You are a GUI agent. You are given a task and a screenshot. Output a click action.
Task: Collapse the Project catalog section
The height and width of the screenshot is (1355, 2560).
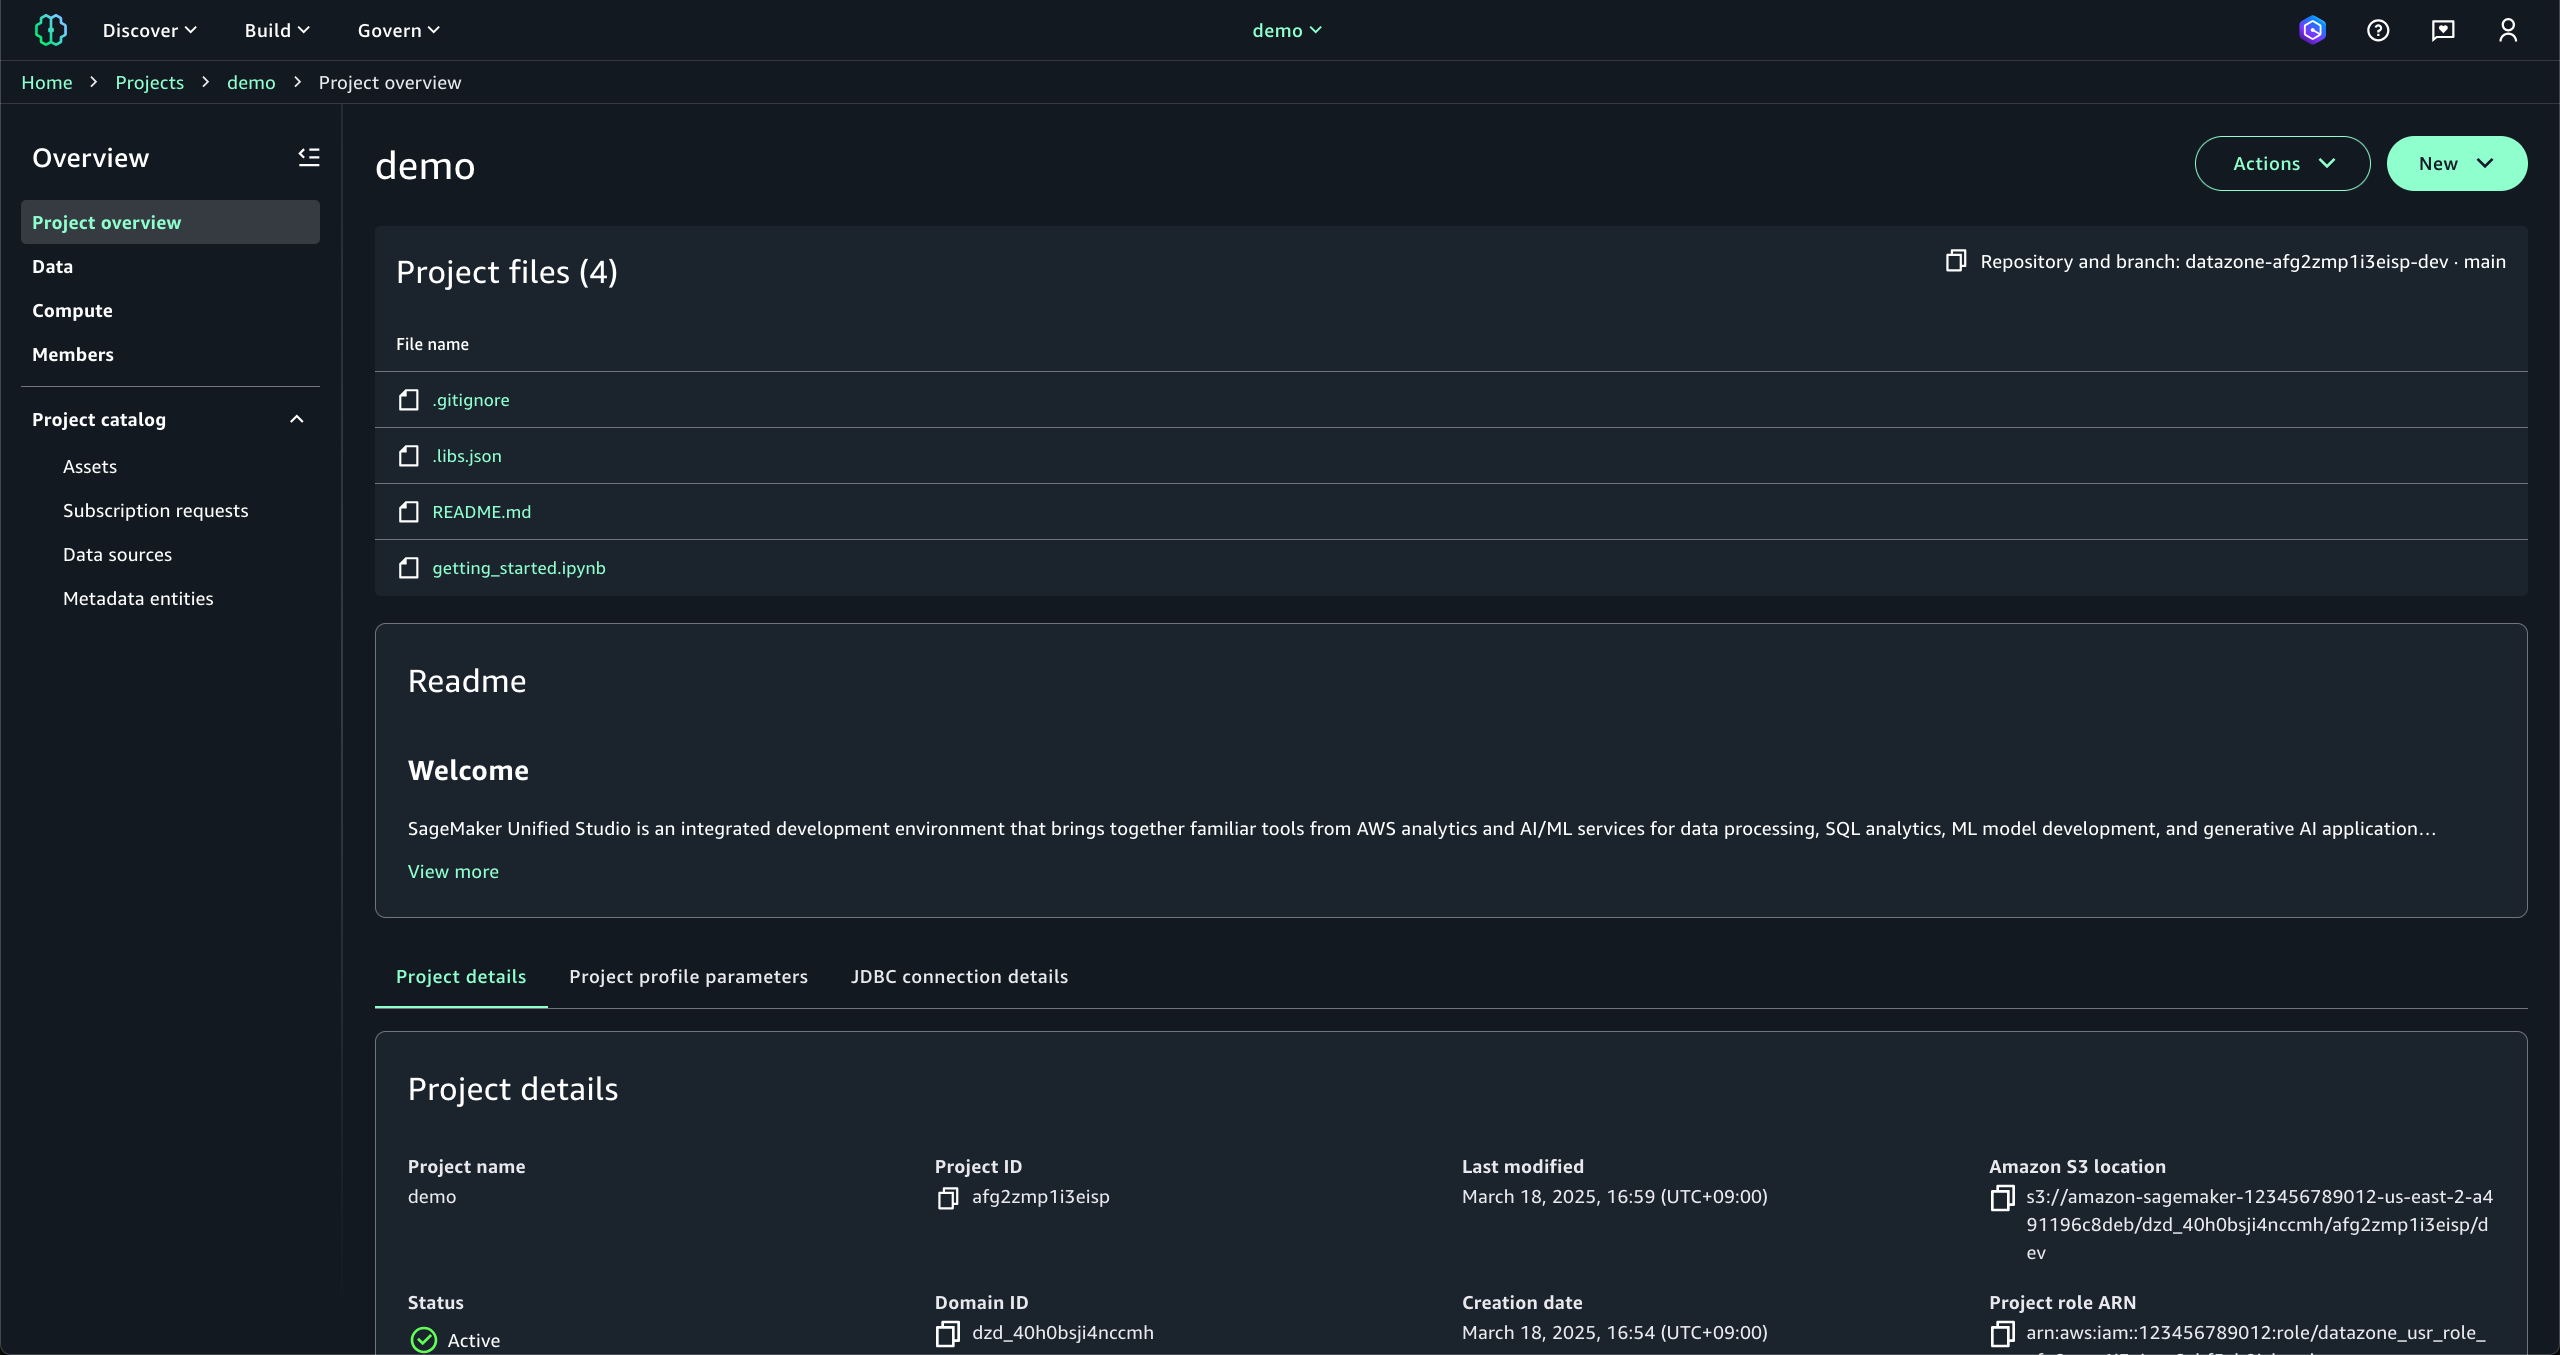tap(296, 419)
